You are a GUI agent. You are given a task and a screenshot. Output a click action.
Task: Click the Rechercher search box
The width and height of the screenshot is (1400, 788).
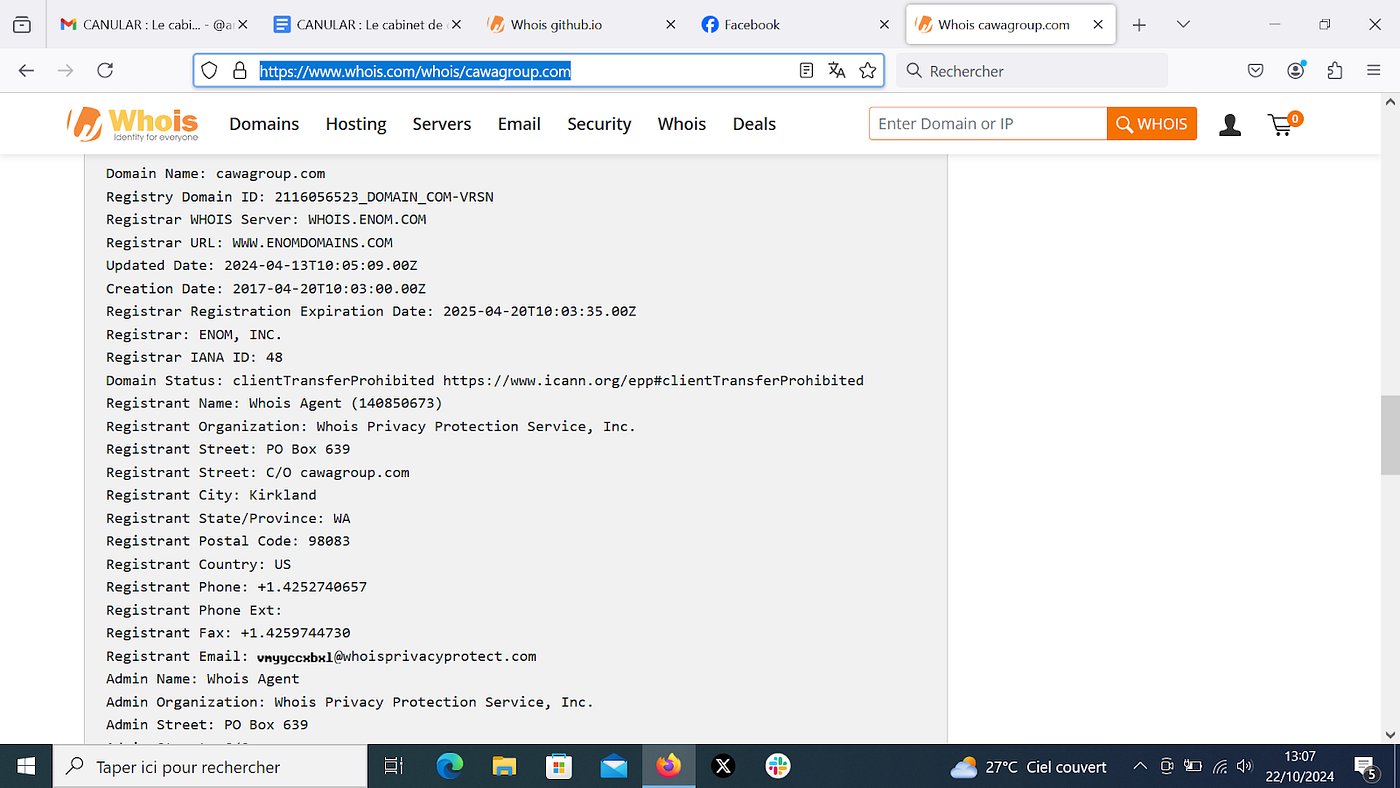(1032, 71)
